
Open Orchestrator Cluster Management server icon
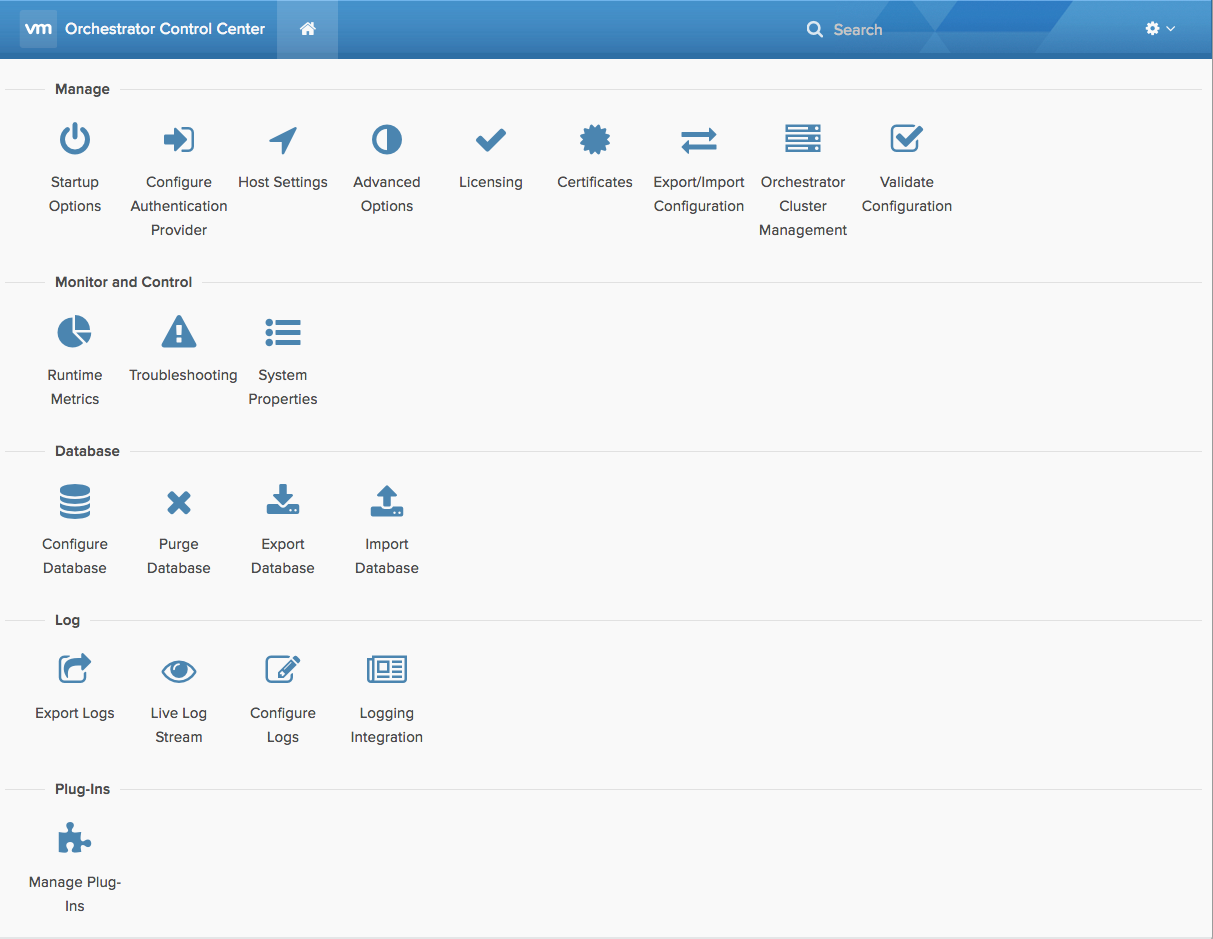coord(803,139)
